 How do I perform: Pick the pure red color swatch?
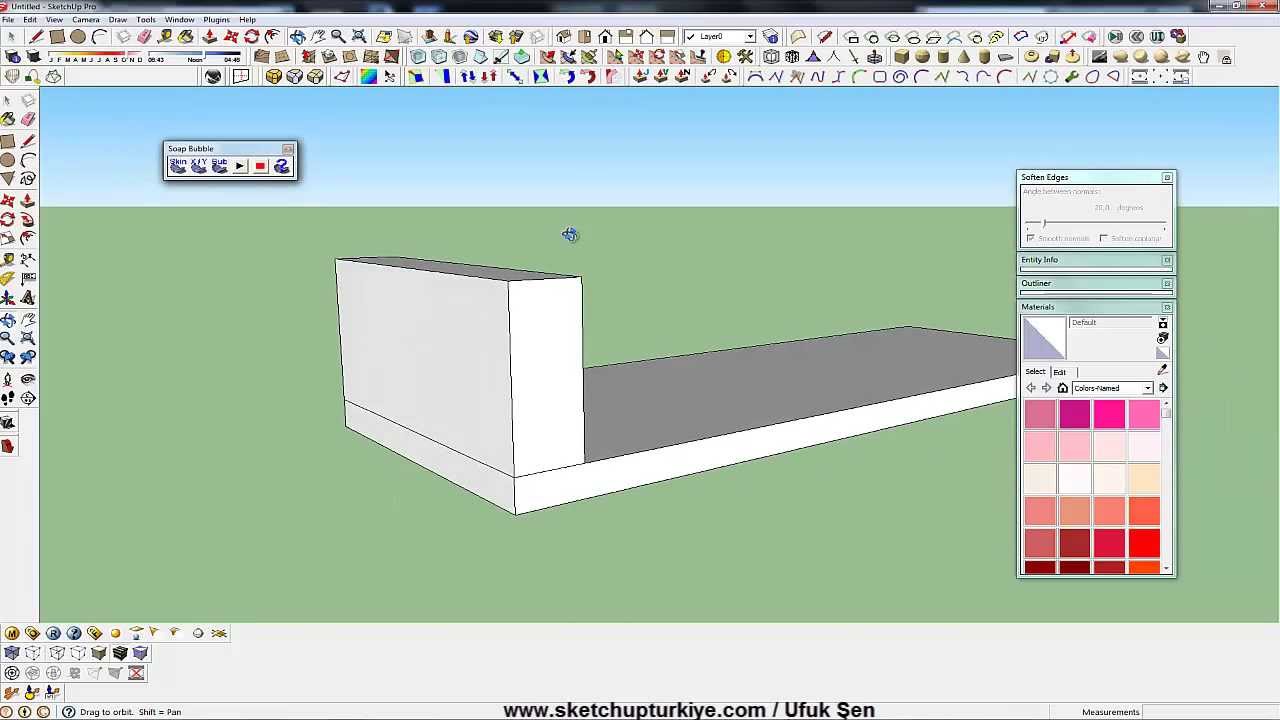click(x=1143, y=542)
